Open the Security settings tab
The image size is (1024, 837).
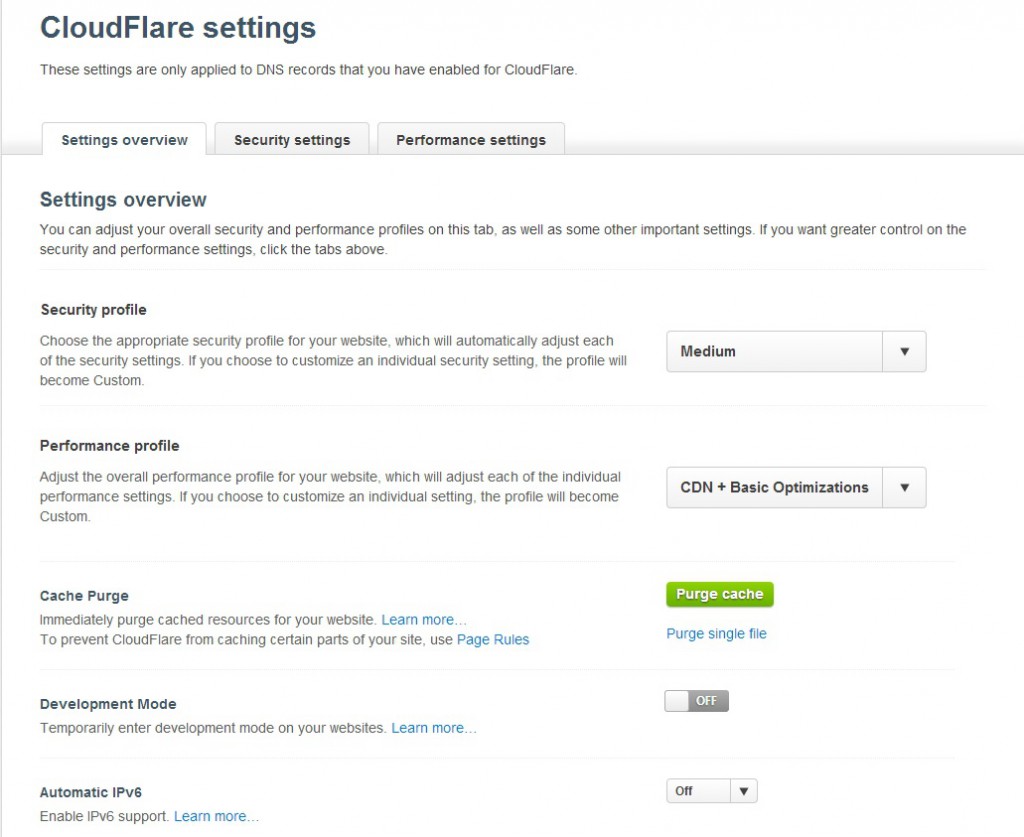[292, 139]
